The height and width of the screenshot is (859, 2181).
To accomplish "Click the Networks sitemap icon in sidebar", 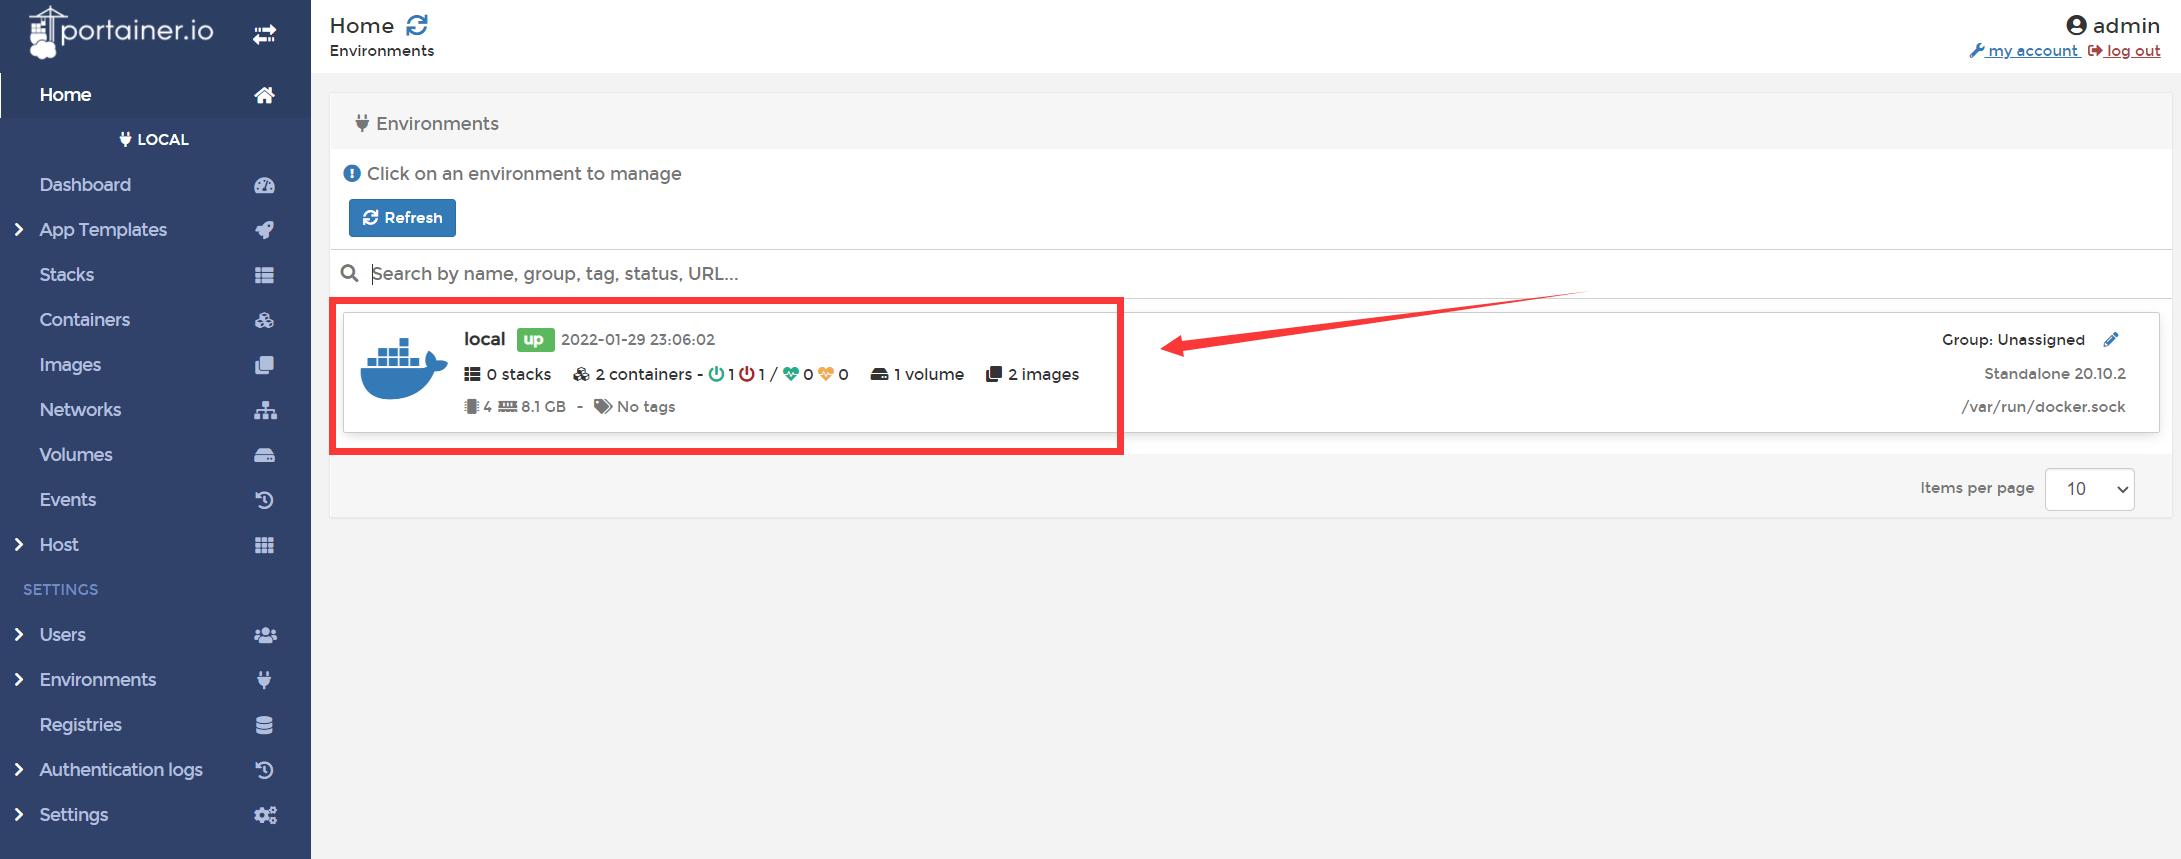I will pos(264,410).
